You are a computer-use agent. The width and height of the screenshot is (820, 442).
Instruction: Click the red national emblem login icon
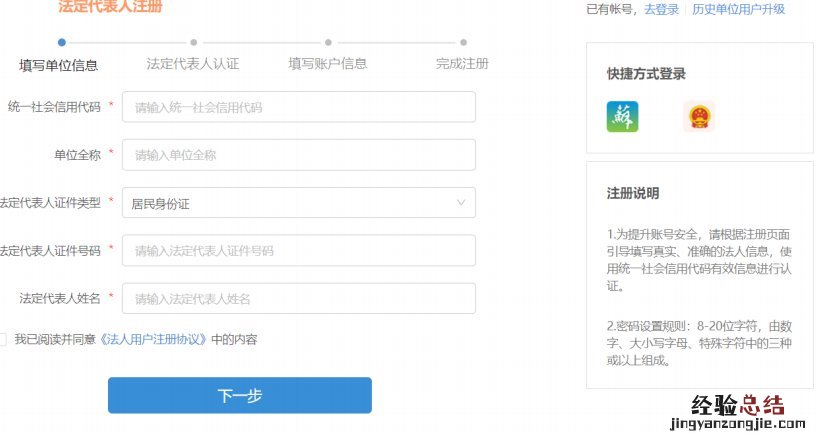click(x=699, y=117)
